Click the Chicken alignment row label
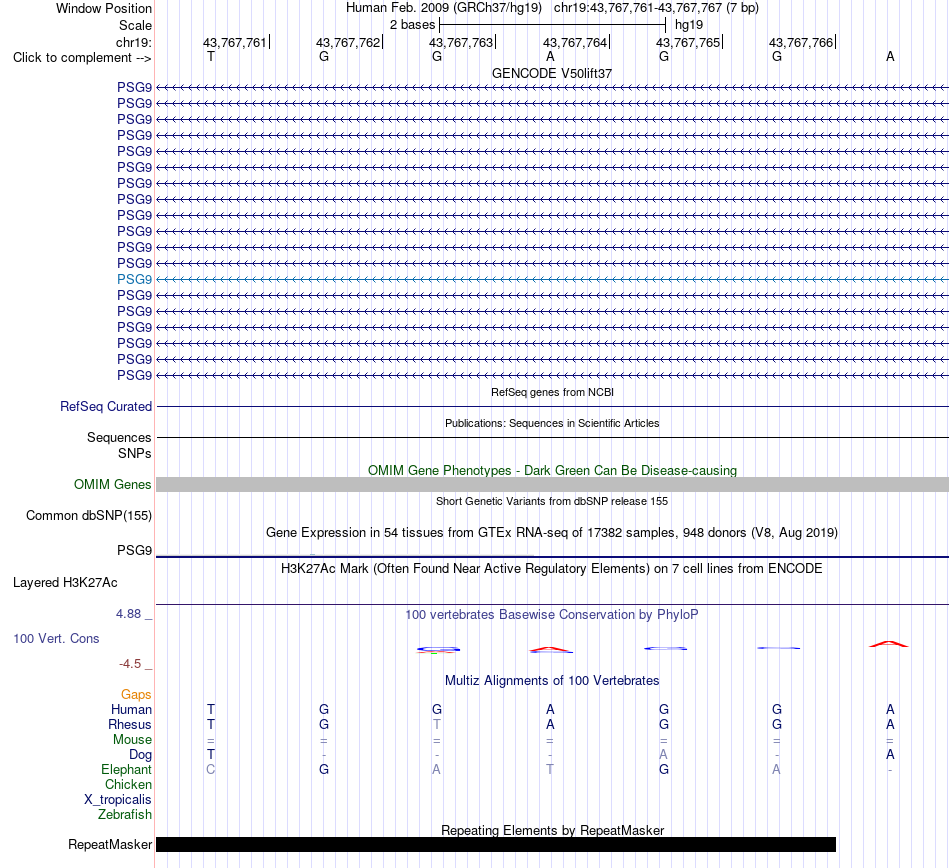This screenshot has height=868, width=950. coord(128,784)
